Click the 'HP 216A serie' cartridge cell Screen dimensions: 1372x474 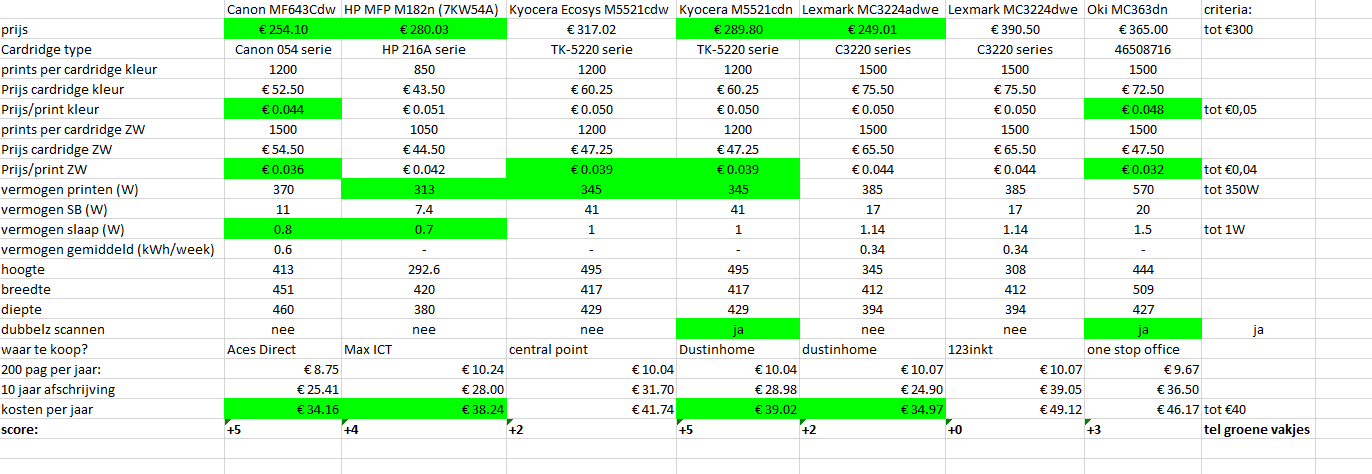[x=424, y=50]
